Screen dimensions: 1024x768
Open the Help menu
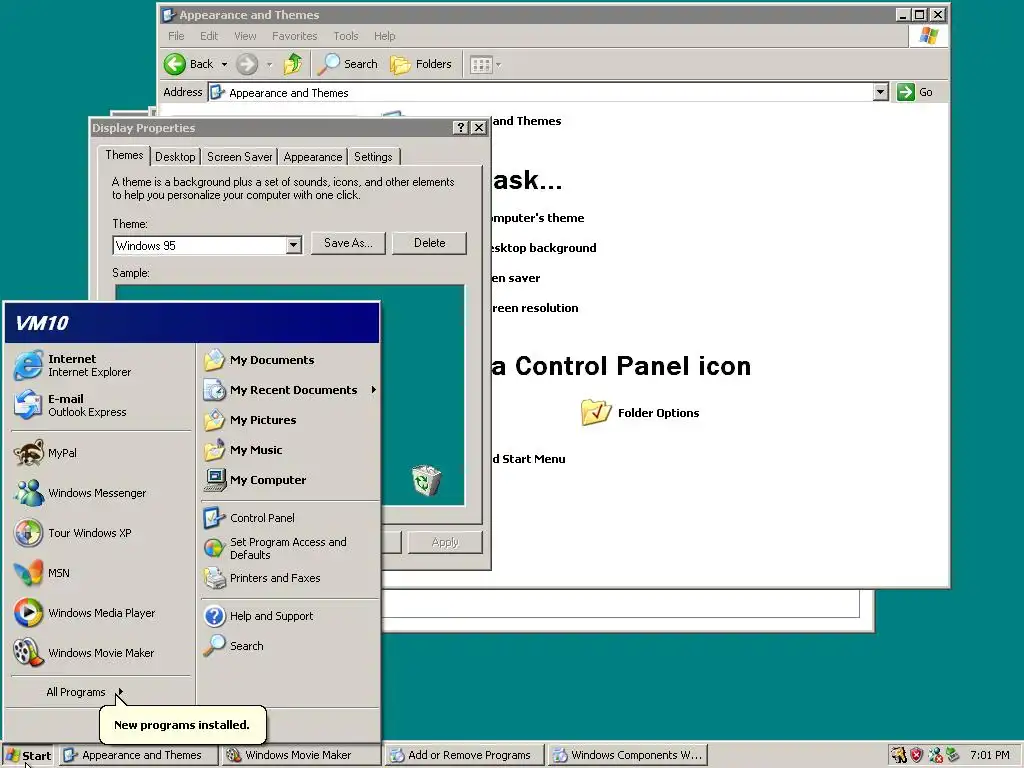click(385, 36)
